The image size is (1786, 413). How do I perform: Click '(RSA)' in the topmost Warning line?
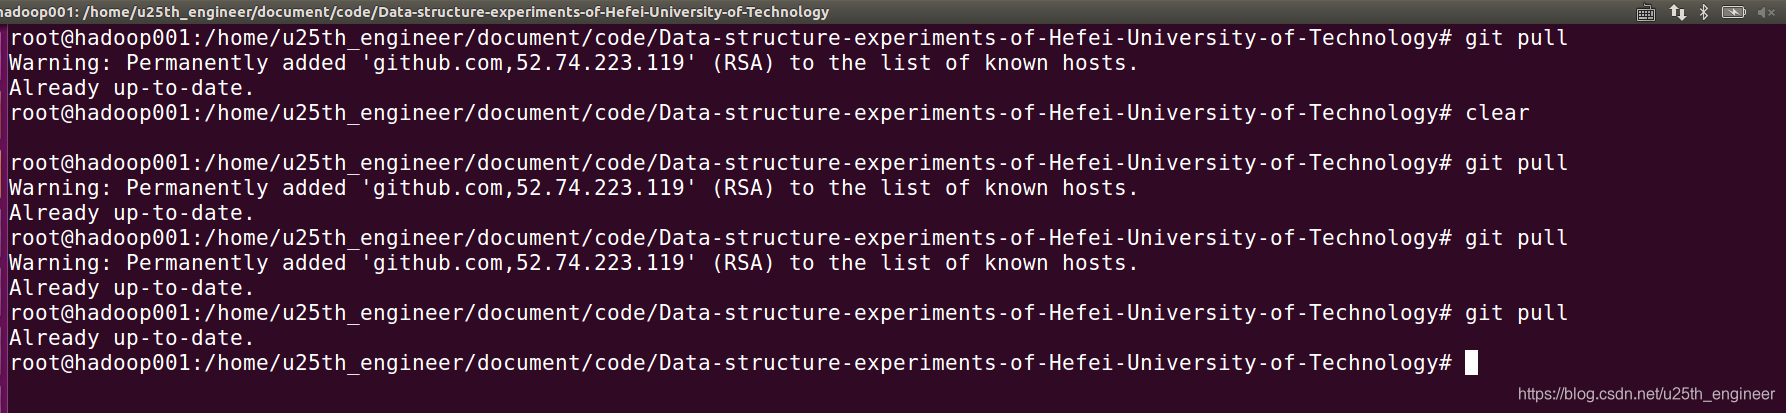coord(743,63)
